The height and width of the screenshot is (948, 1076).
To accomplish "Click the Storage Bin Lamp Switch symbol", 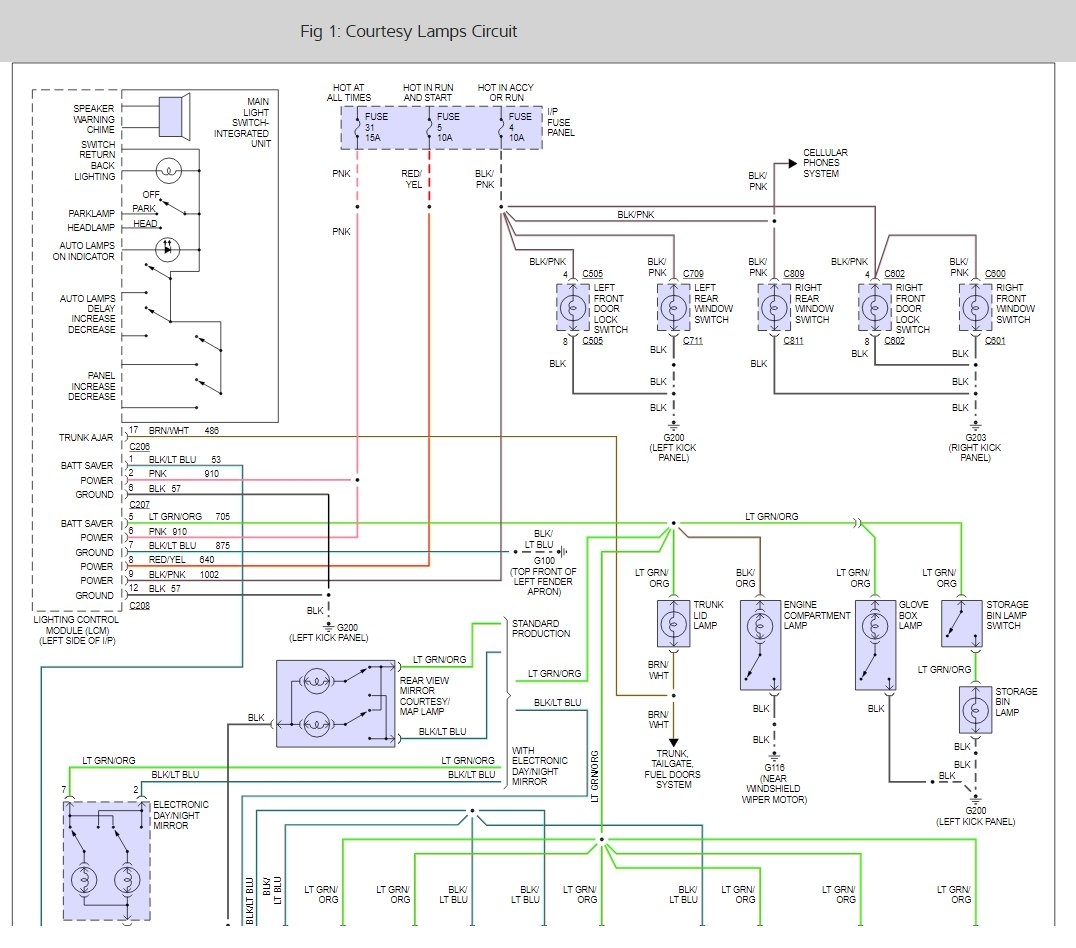I will [961, 623].
